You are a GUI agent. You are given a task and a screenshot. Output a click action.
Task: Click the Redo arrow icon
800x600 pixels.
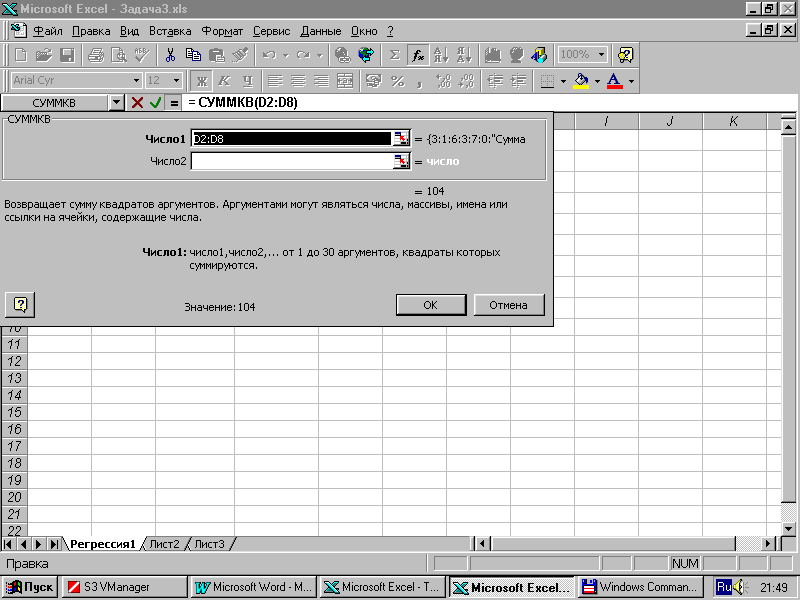pyautogui.click(x=303, y=55)
